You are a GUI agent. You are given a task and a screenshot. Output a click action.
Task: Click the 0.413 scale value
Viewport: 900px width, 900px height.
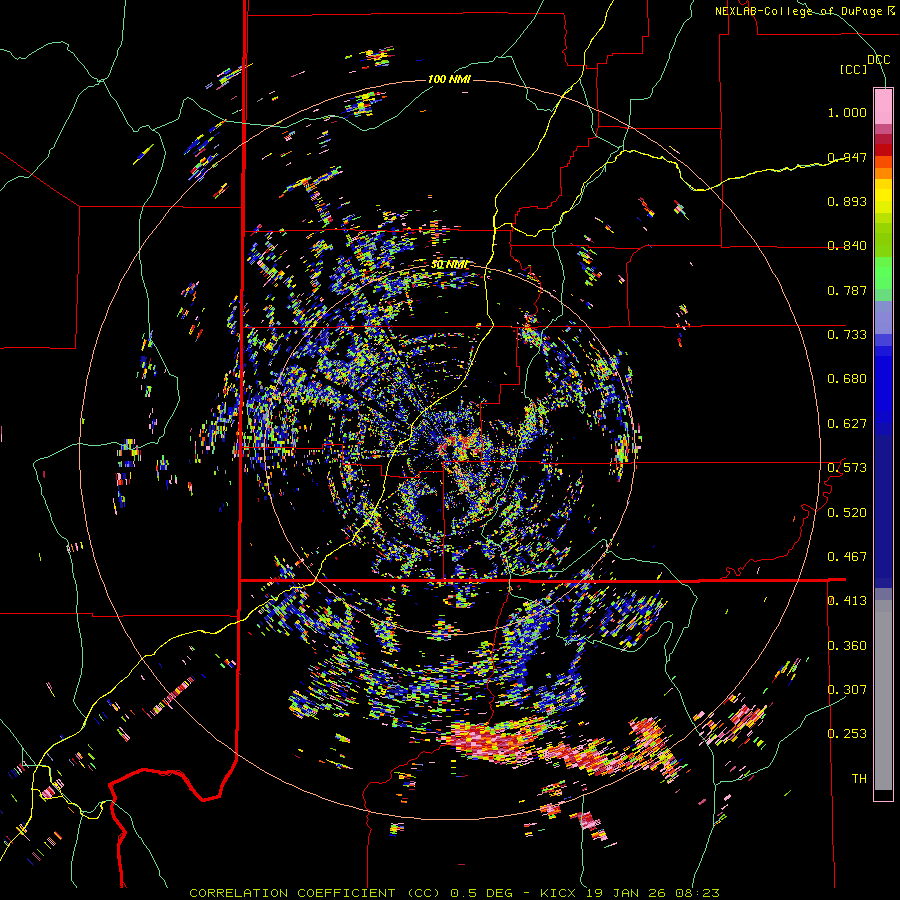[x=847, y=601]
